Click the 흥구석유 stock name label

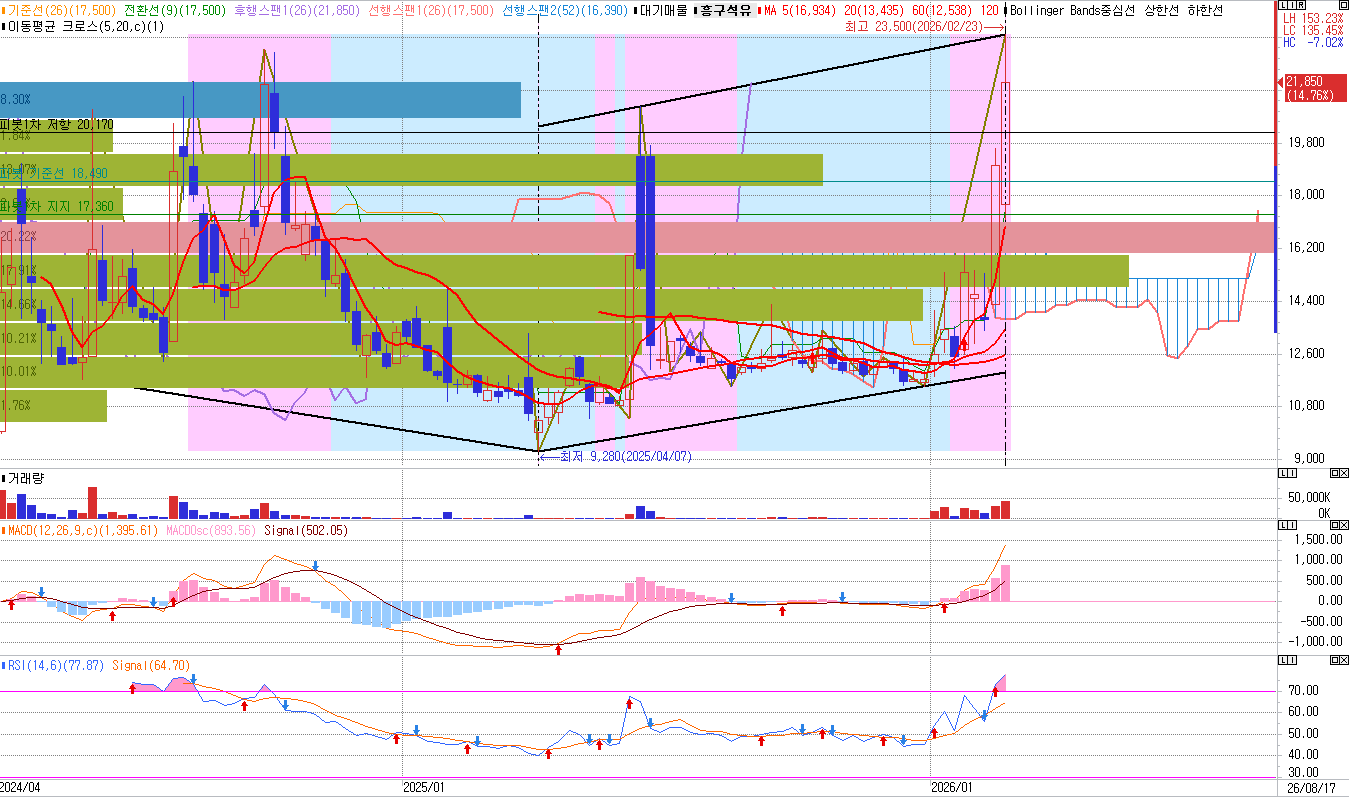click(x=726, y=10)
